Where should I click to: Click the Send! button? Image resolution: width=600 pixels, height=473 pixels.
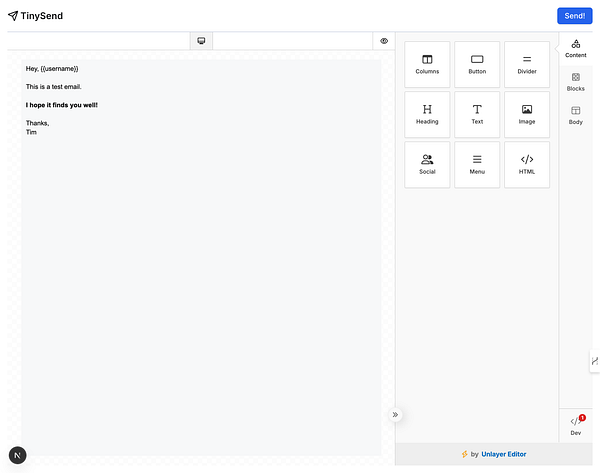[x=574, y=16]
